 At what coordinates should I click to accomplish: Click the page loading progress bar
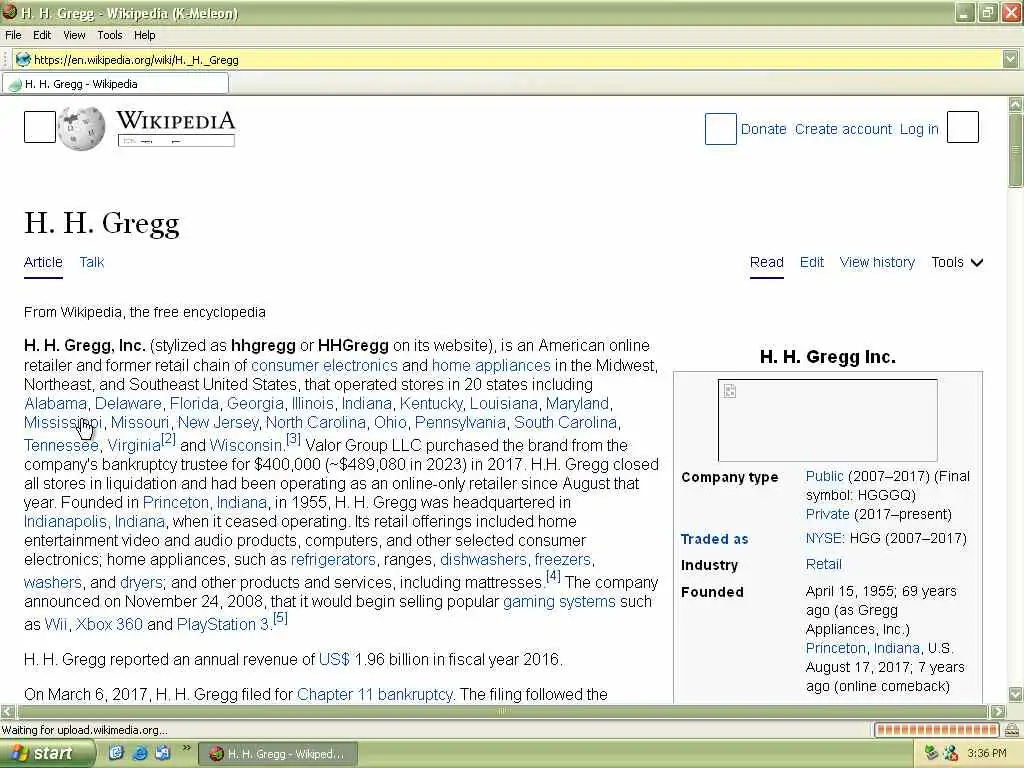(x=936, y=729)
